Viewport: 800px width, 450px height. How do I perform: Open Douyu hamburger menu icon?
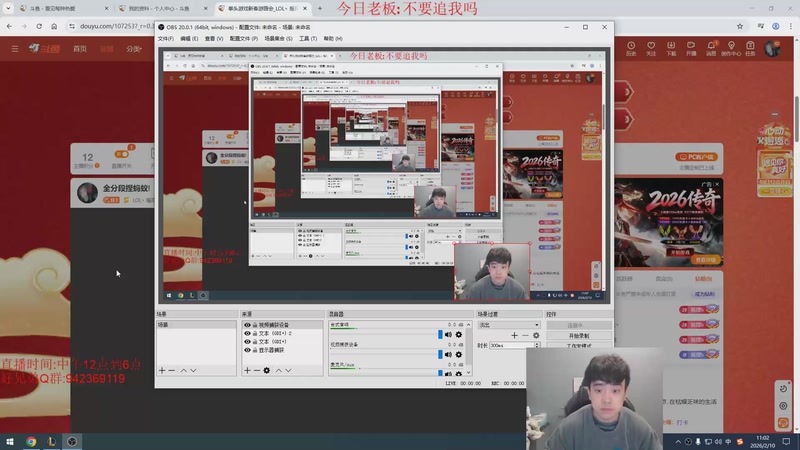click(x=15, y=48)
